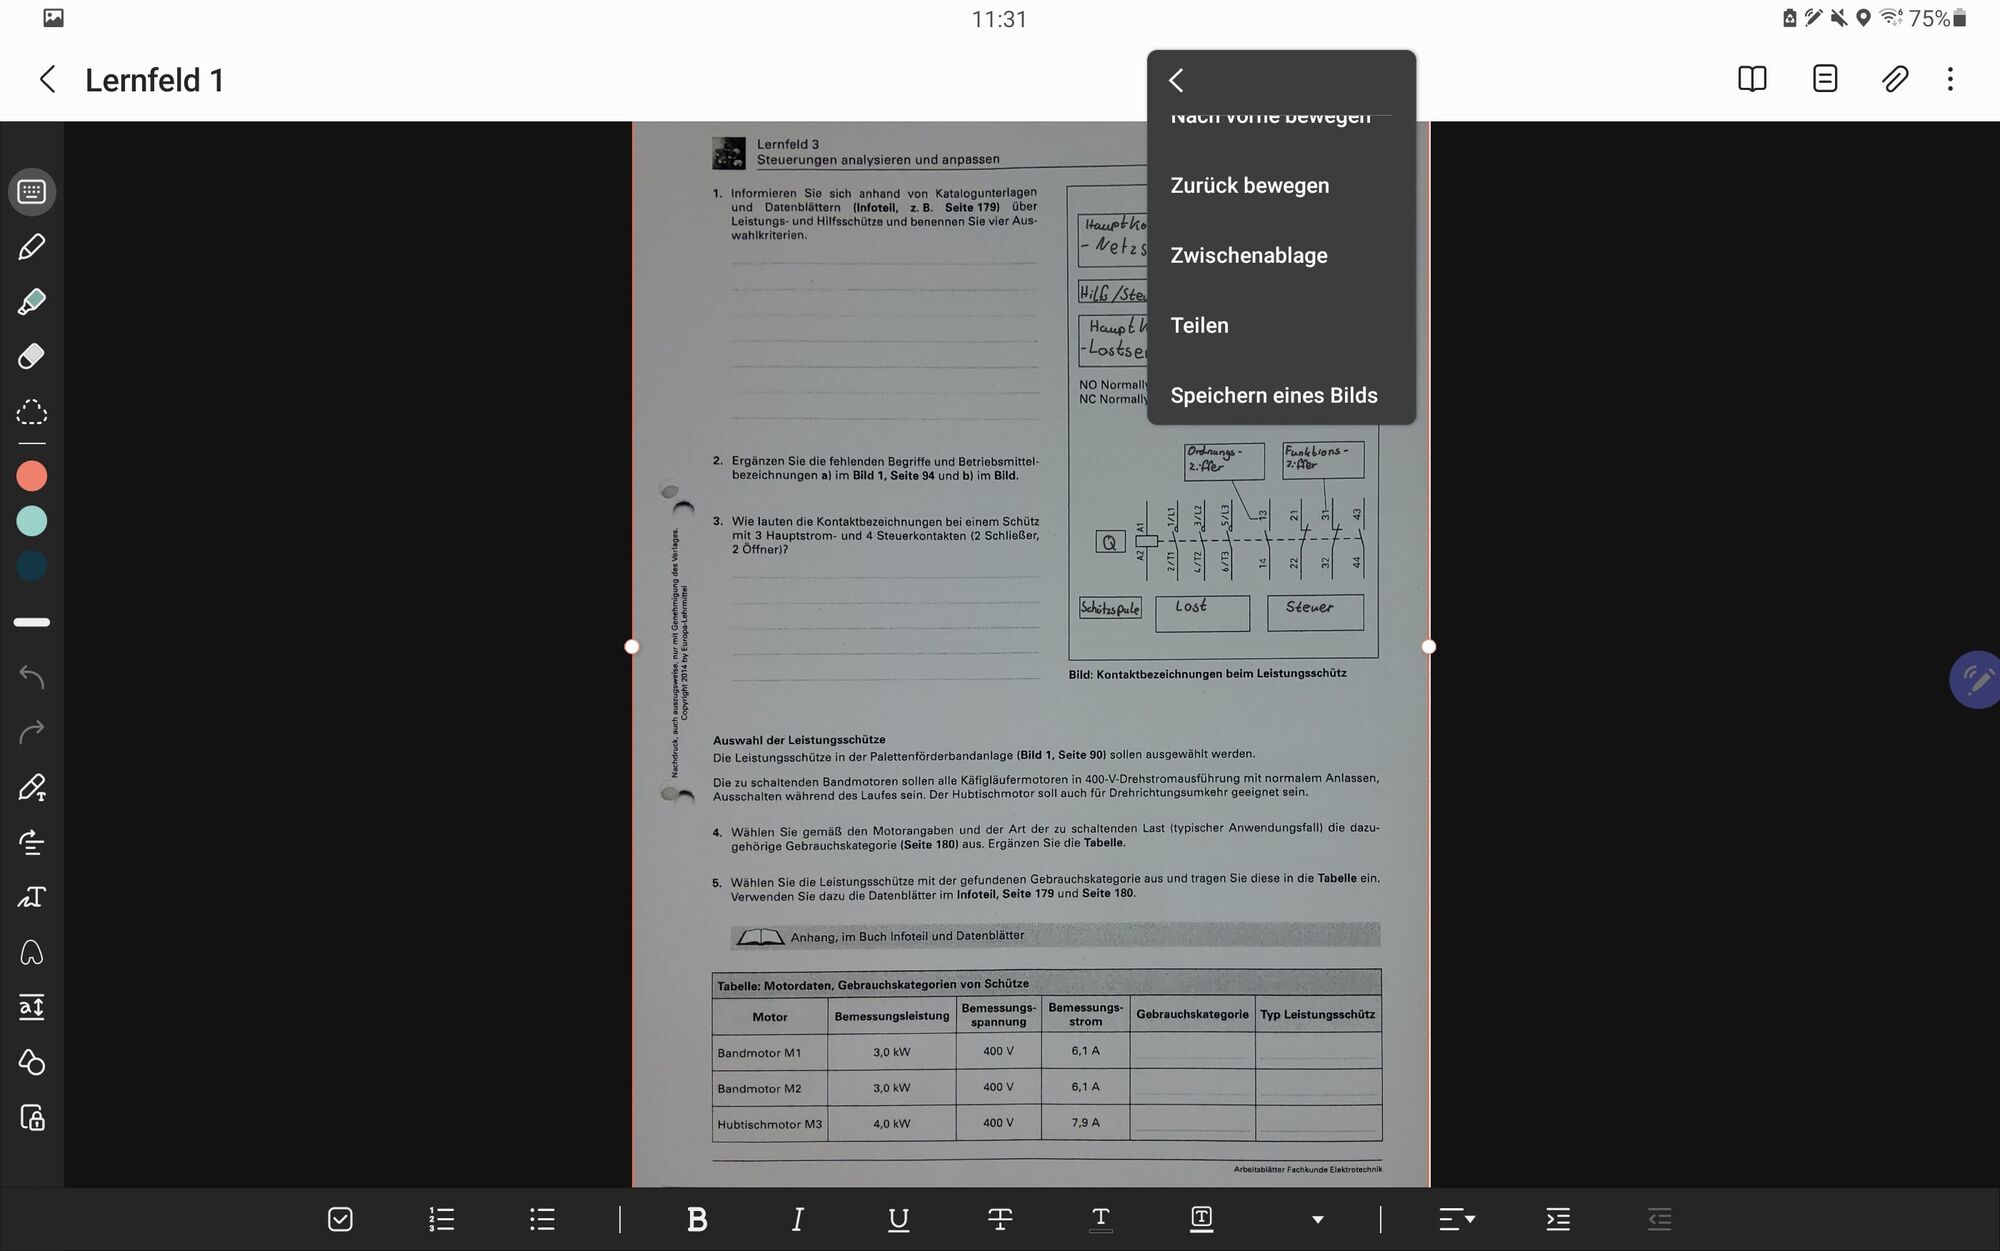Change text background highlight color
Viewport: 2000px width, 1251px height.
(x=1201, y=1219)
